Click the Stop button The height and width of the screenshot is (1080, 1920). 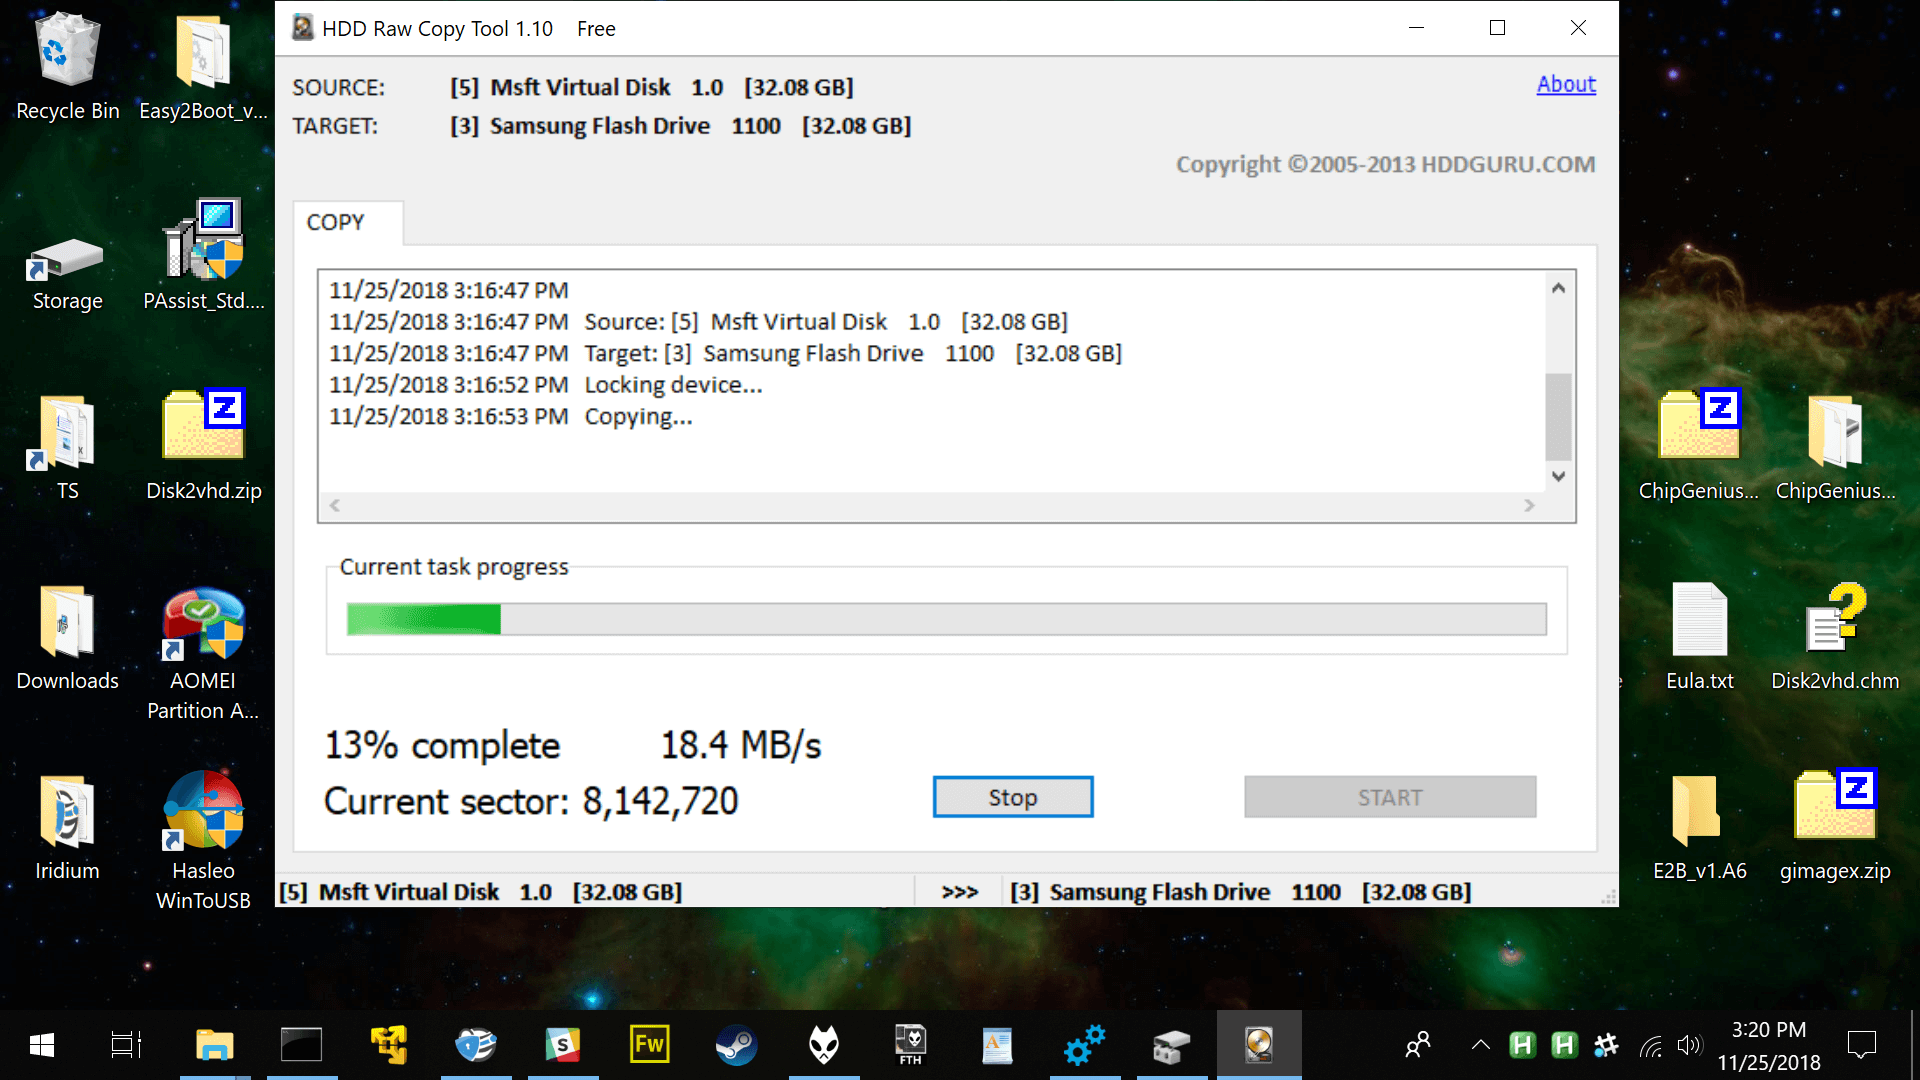click(1013, 797)
